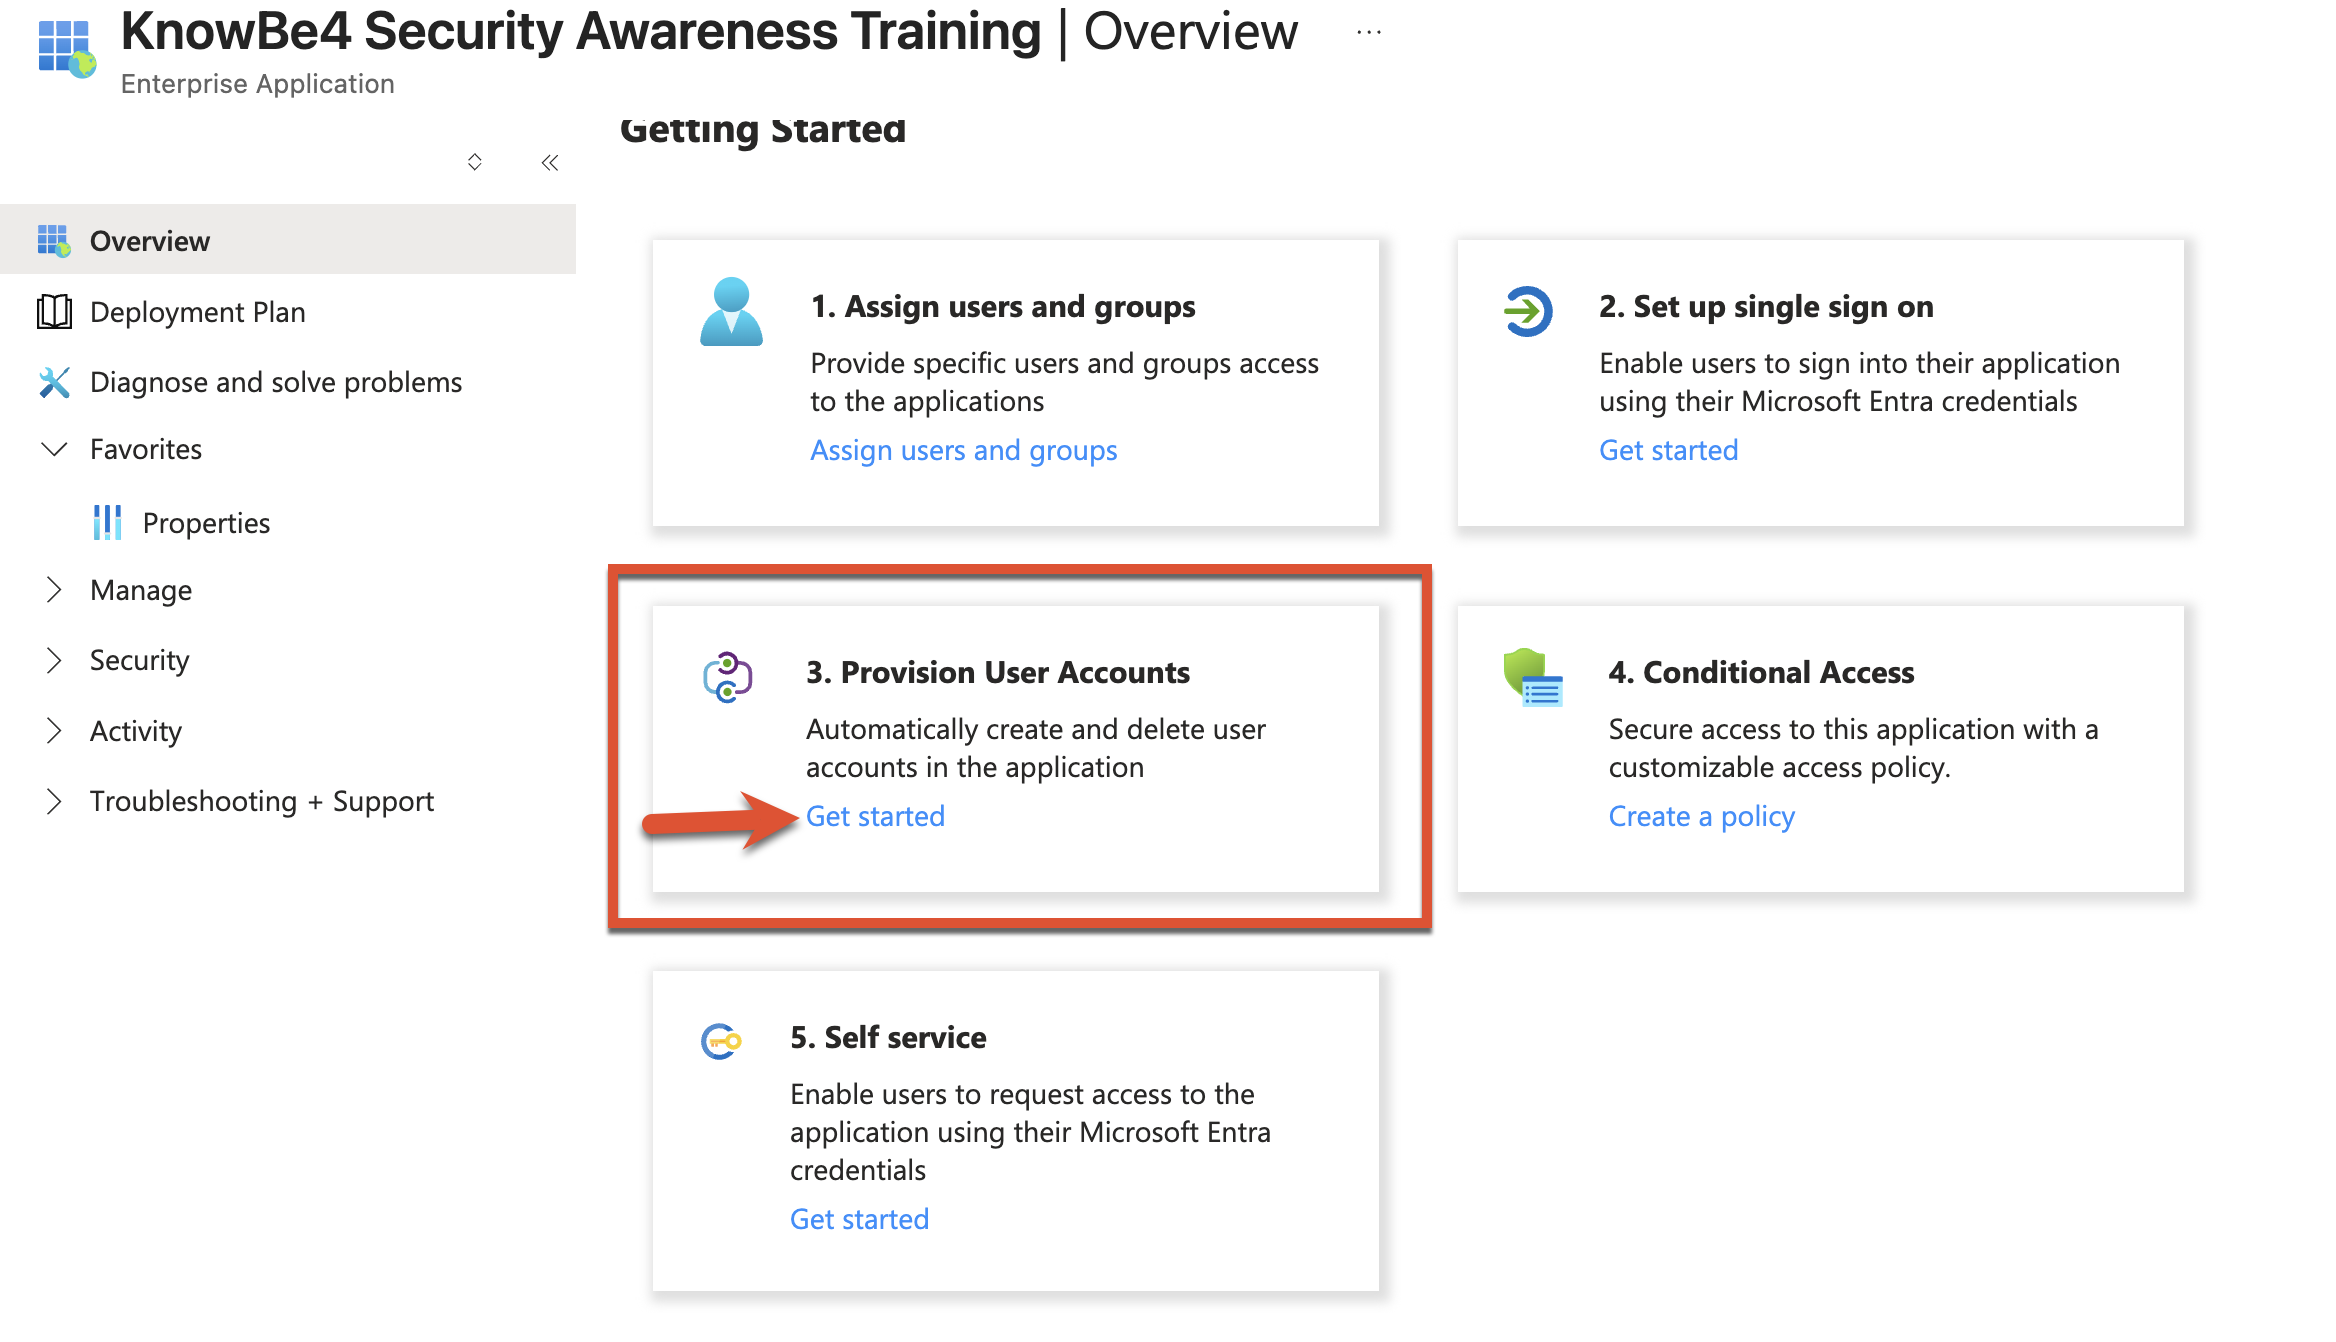Expand the Manage section

55,590
